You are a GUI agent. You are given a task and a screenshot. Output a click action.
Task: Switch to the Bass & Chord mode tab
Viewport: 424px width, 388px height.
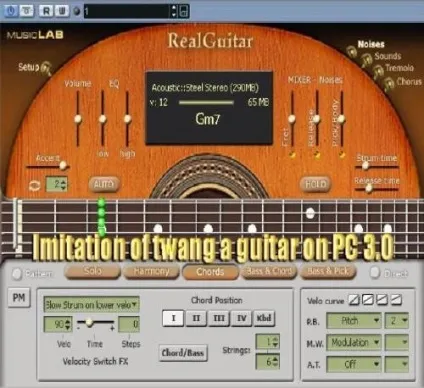269,271
